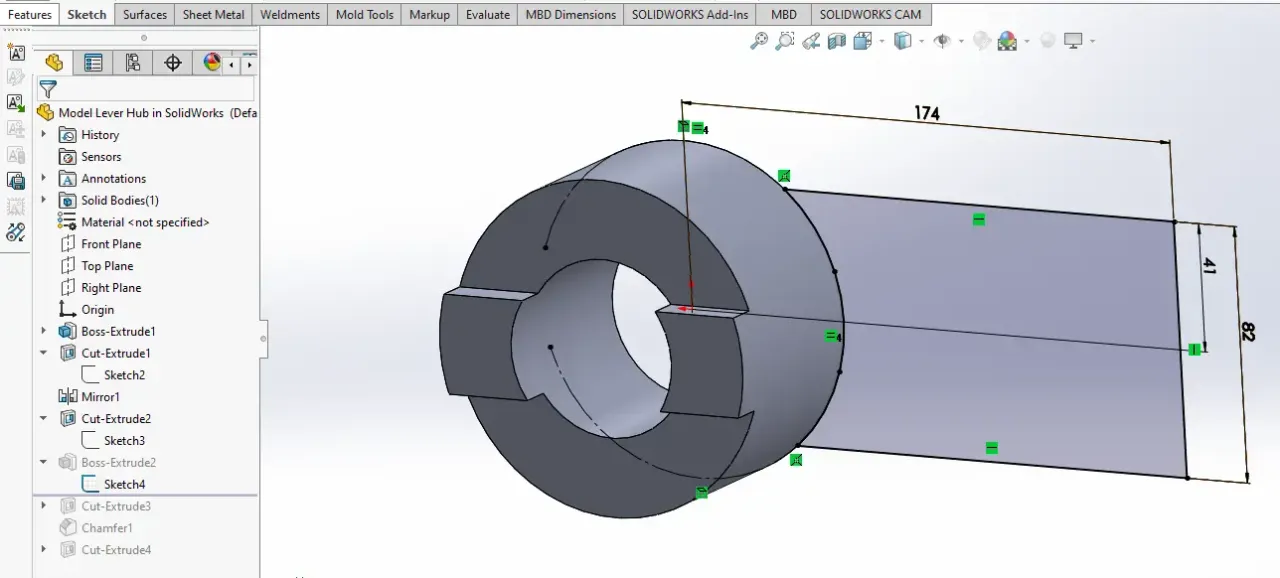
Task: Click the Previous View icon
Action: click(811, 41)
